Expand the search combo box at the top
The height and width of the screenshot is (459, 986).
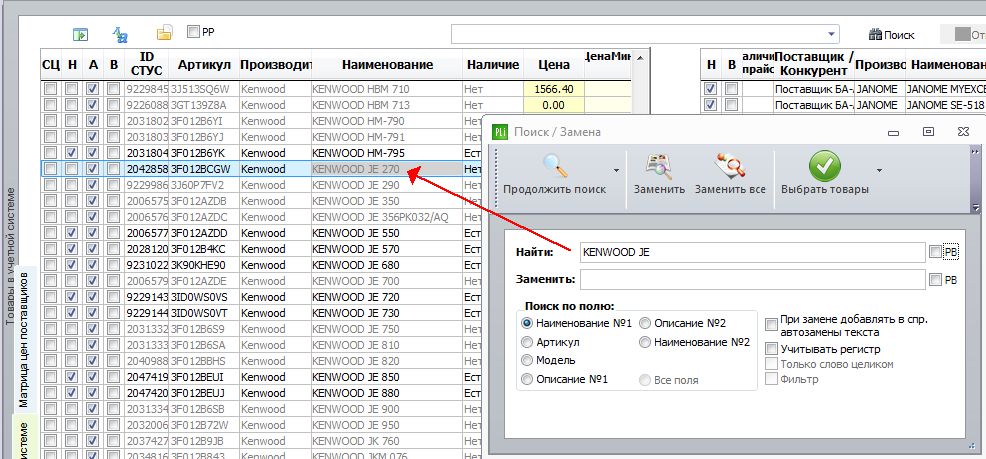point(832,35)
